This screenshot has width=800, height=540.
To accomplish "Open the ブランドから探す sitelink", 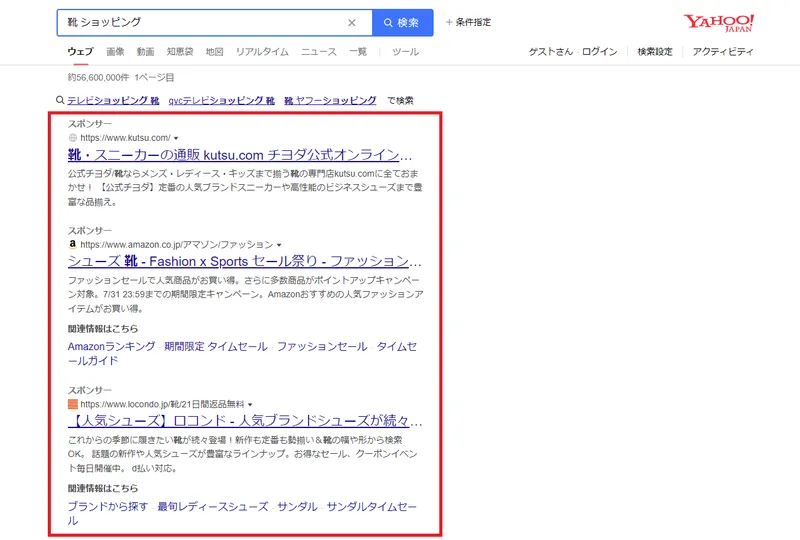I will click(108, 506).
